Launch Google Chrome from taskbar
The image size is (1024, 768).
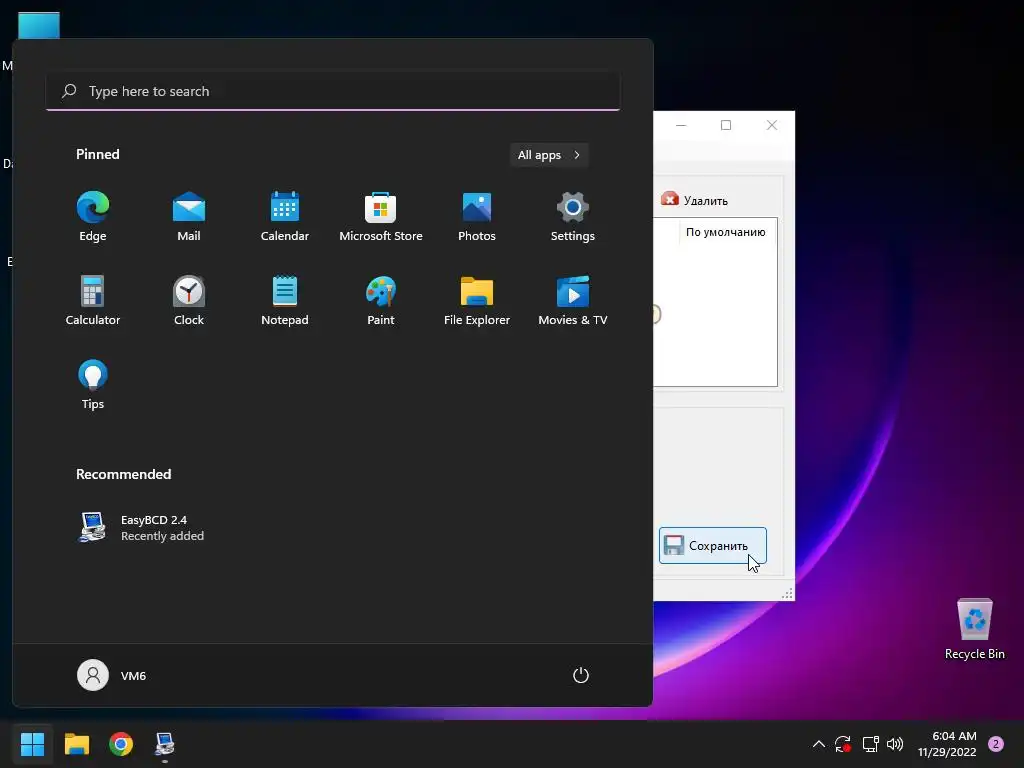click(121, 744)
